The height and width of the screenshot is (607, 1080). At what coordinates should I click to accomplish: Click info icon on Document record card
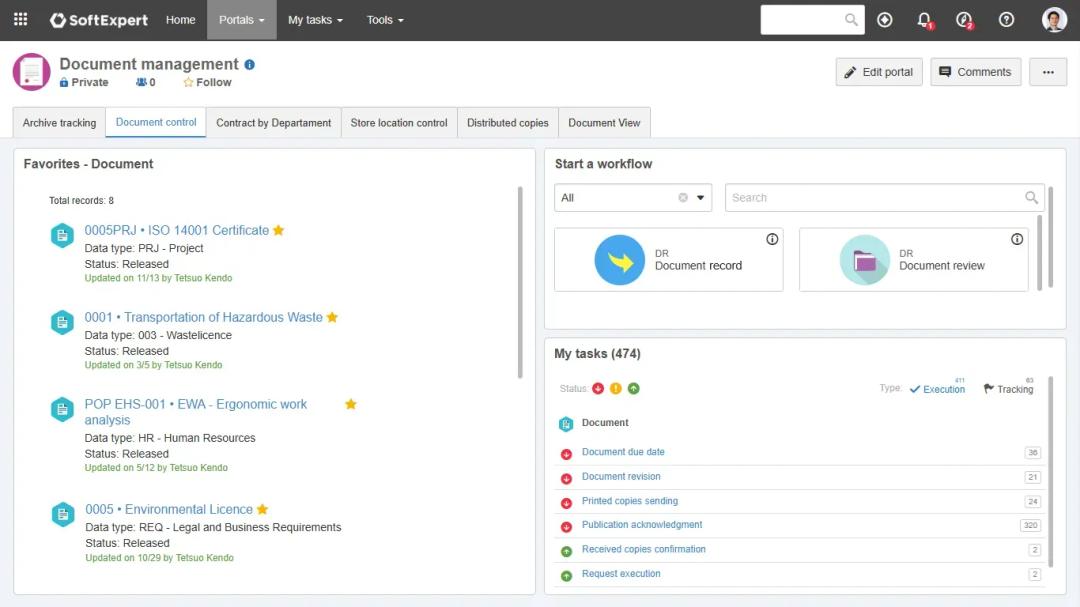click(x=772, y=239)
